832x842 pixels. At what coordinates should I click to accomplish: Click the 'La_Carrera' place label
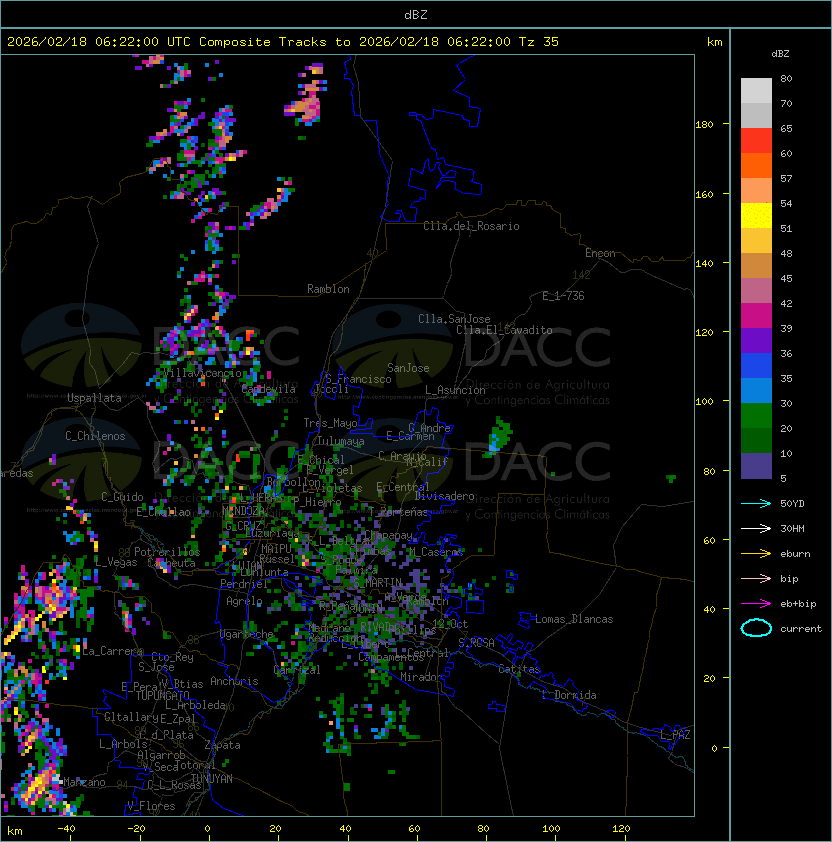112,651
